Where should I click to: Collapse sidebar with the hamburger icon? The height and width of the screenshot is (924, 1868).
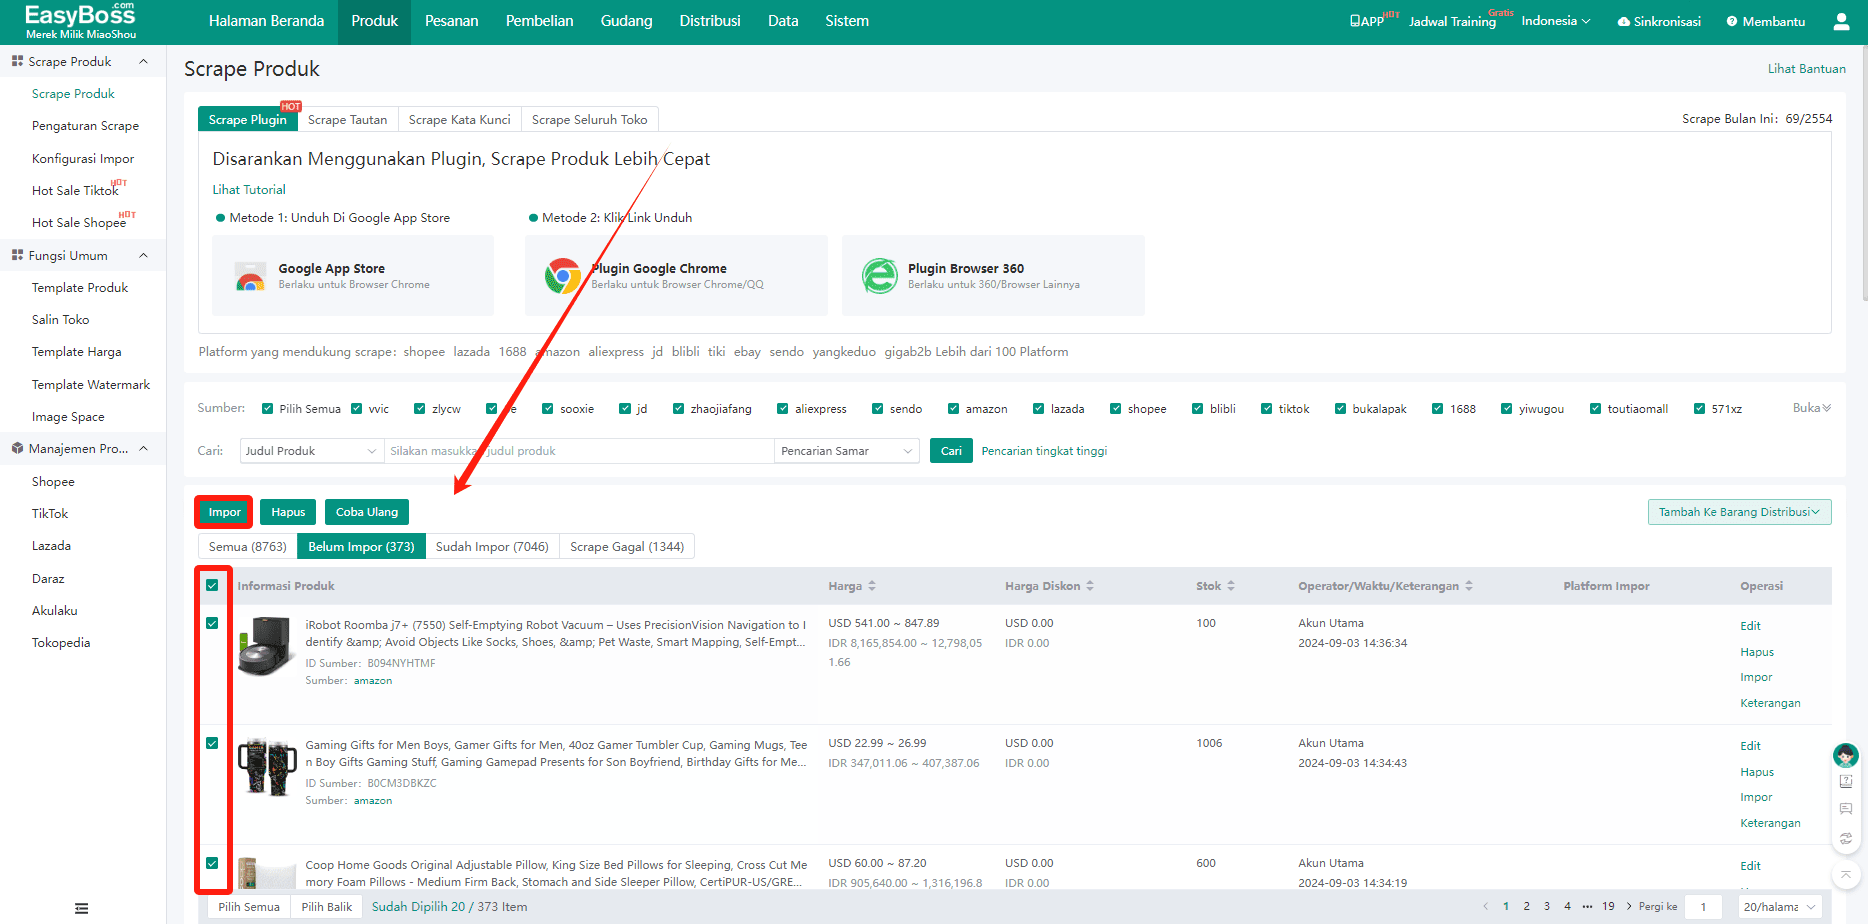[x=82, y=908]
